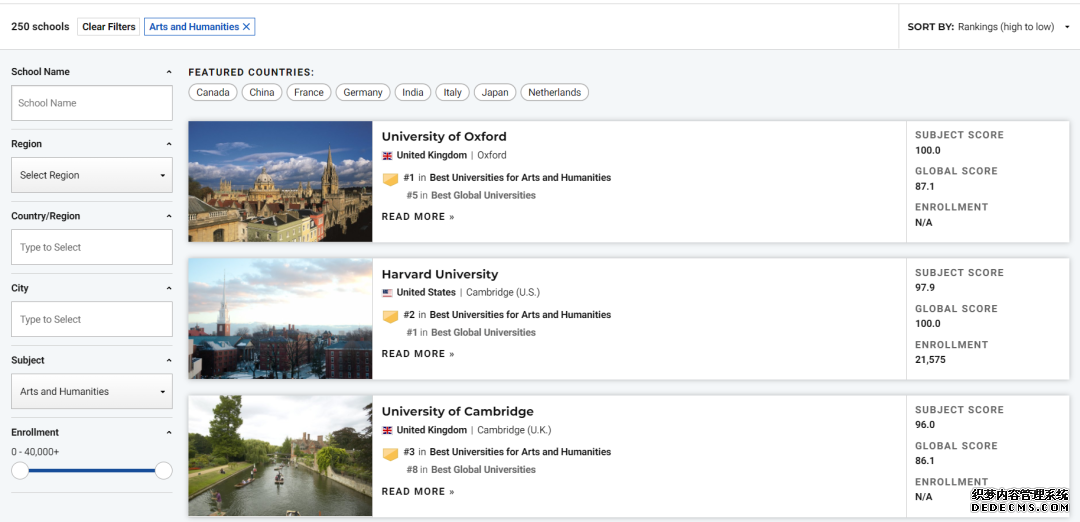Select China featured country pill
This screenshot has width=1080, height=522.
tap(262, 92)
